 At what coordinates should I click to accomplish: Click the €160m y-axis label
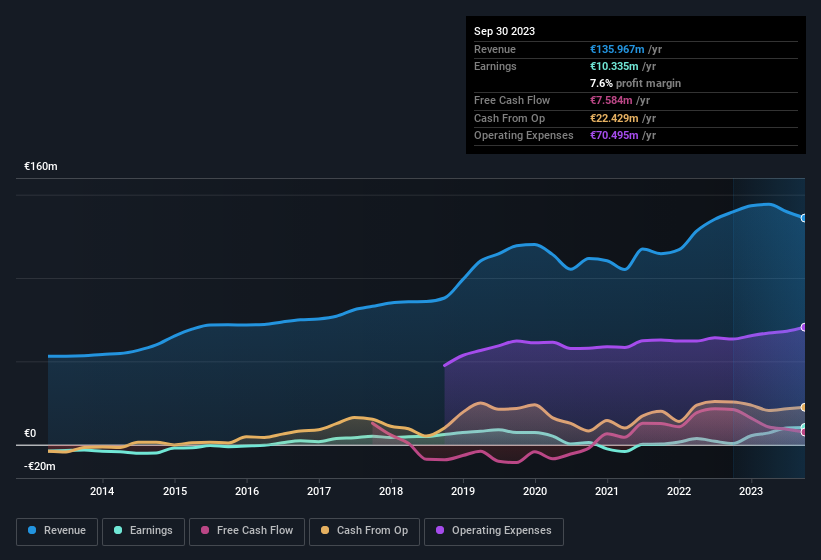coord(41,166)
